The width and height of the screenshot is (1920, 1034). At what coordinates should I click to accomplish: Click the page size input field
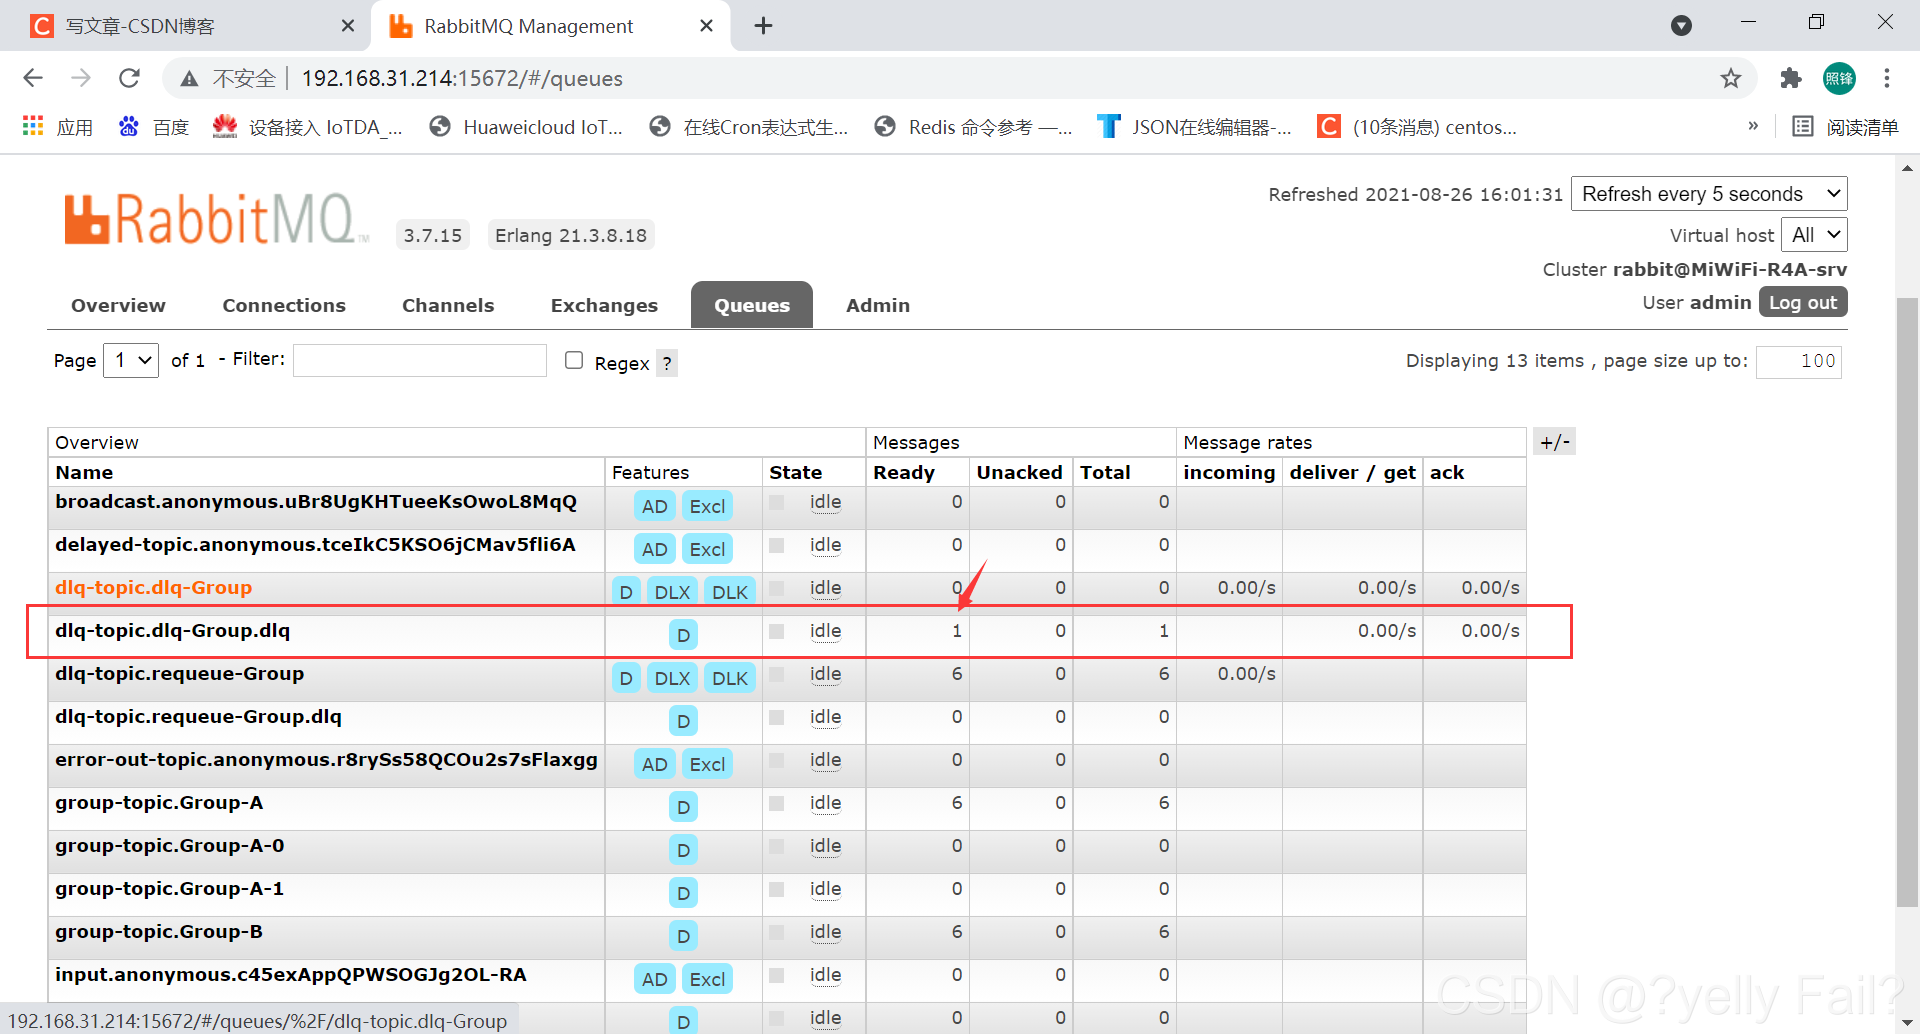pyautogui.click(x=1798, y=361)
